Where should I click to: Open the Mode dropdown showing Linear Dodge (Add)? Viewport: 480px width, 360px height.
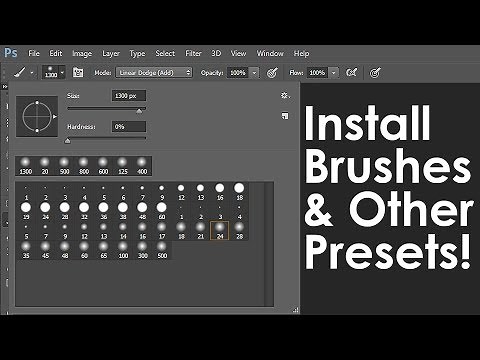point(154,72)
